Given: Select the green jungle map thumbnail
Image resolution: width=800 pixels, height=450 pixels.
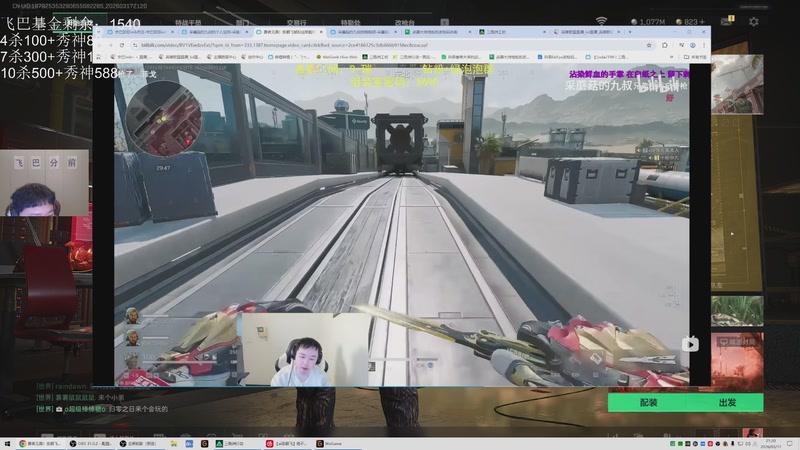Looking at the screenshot, I should click(x=737, y=311).
